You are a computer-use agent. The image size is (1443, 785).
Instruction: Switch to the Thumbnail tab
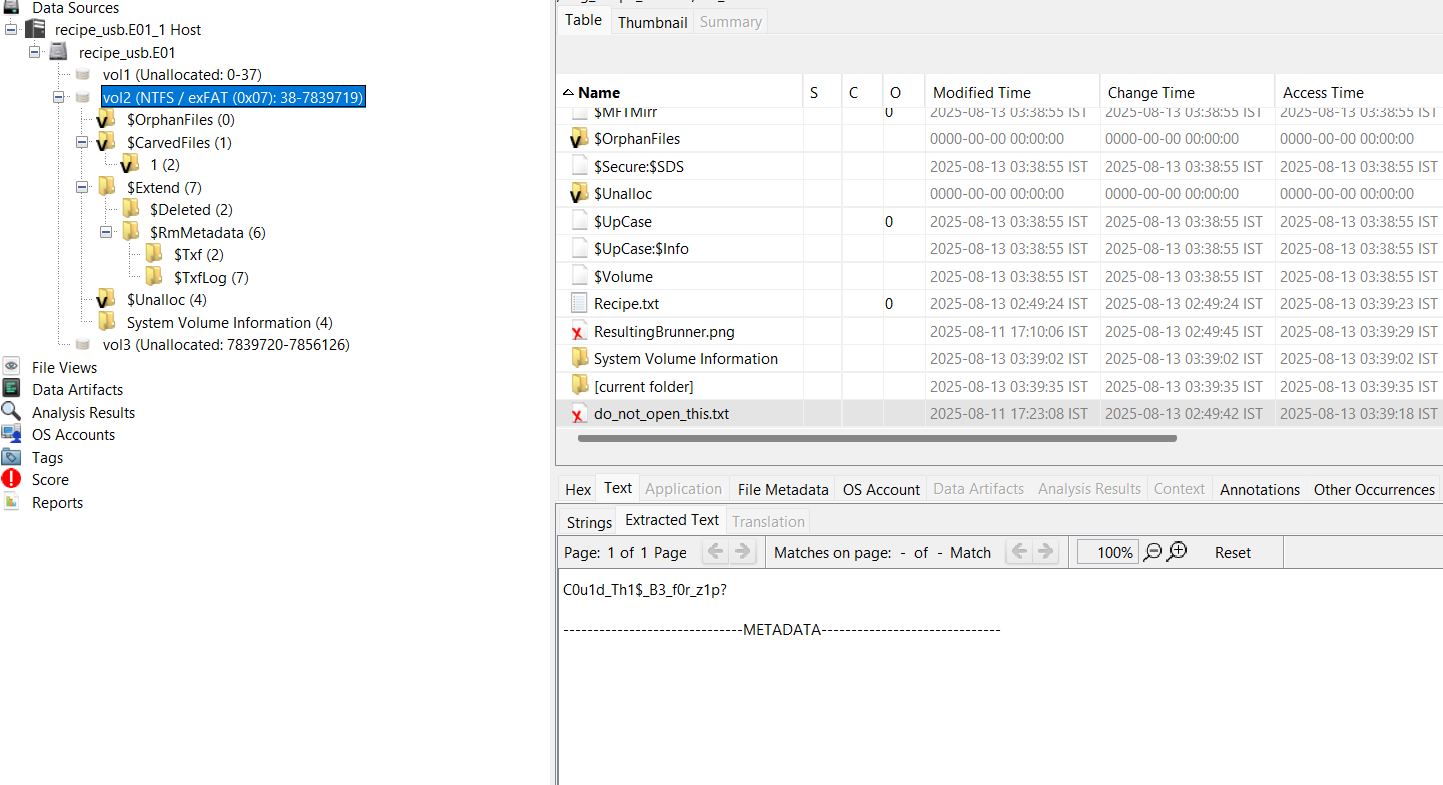point(652,21)
